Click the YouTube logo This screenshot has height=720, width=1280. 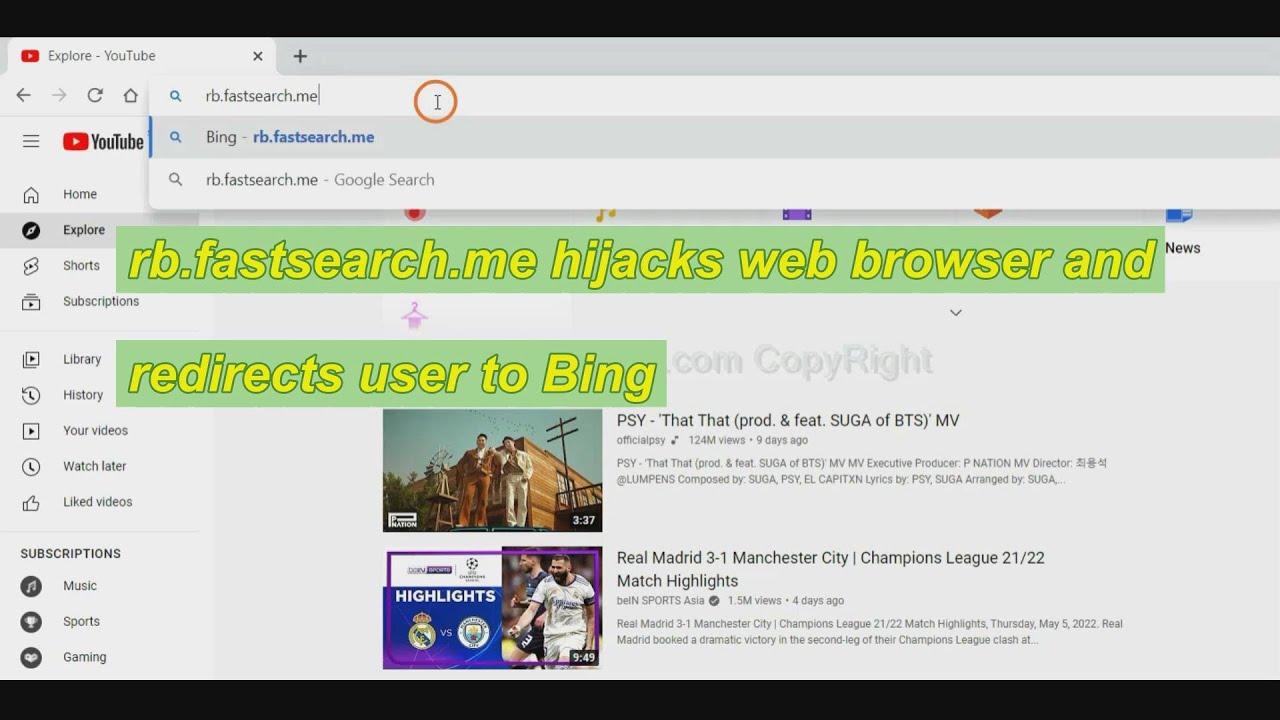pyautogui.click(x=103, y=142)
